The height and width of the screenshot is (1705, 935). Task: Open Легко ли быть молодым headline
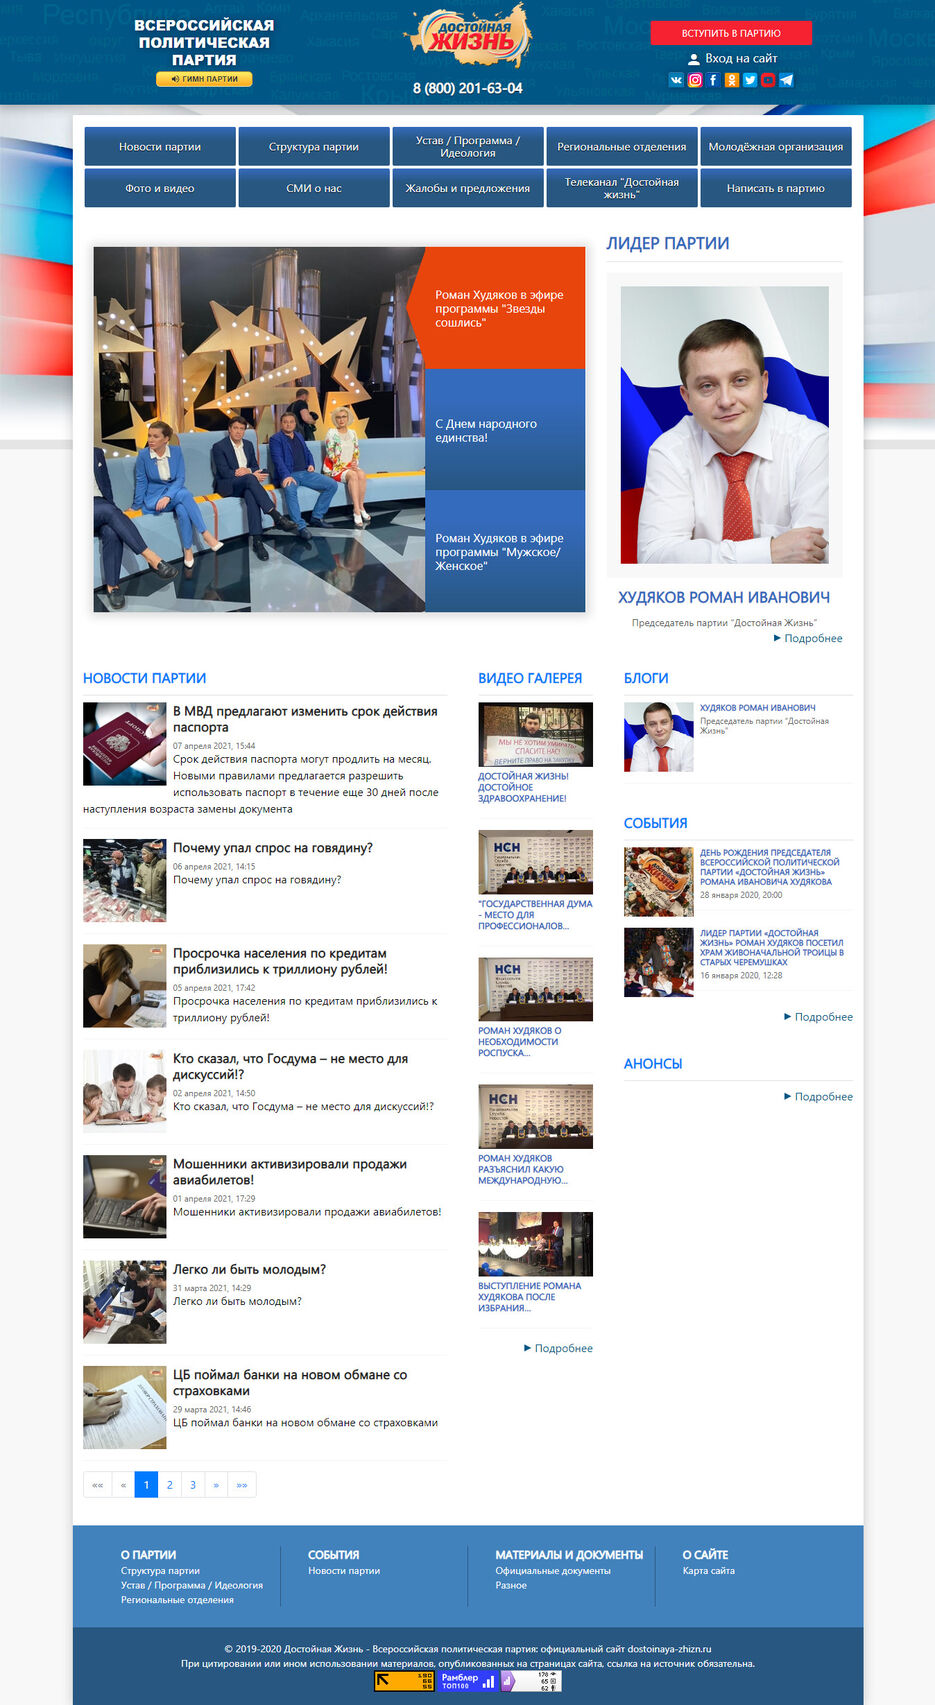click(250, 1269)
